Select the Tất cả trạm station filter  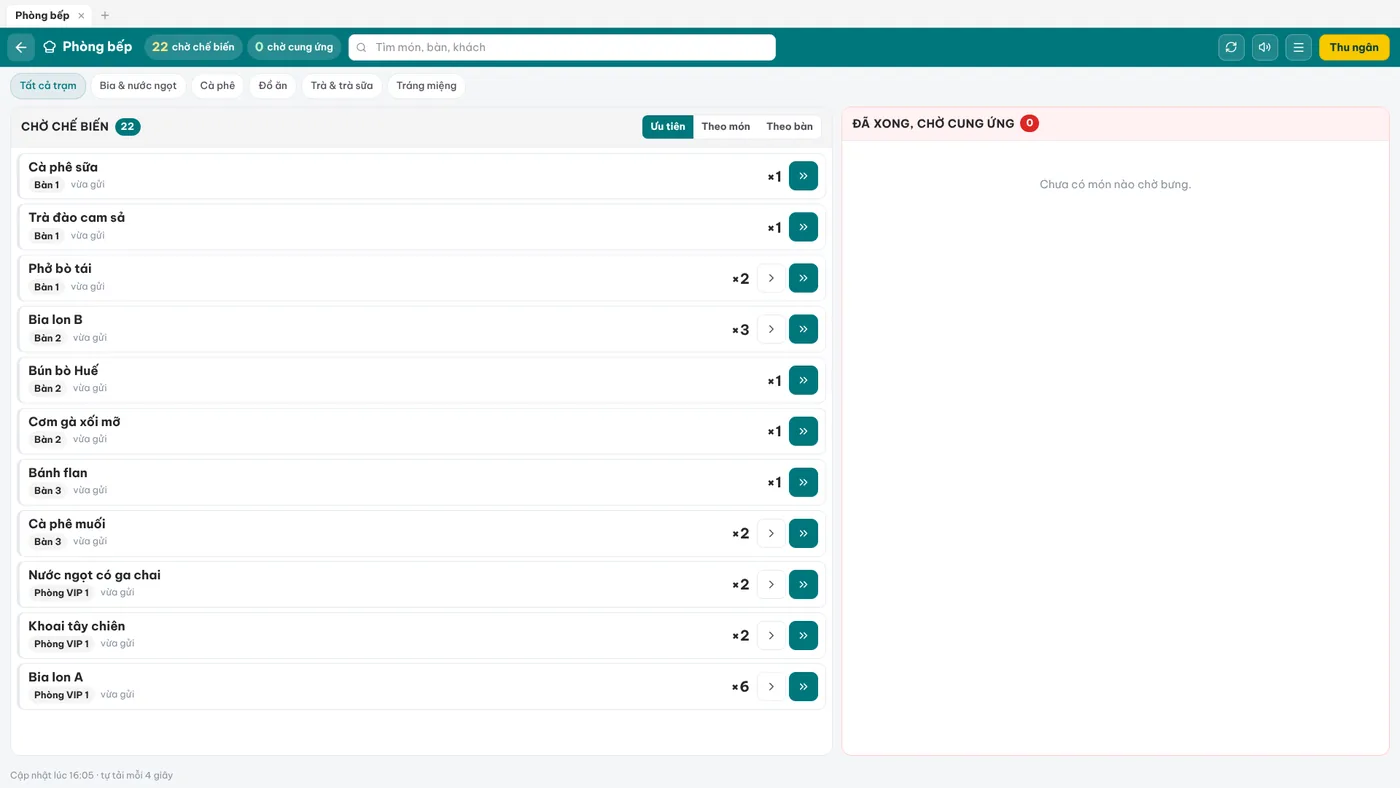tap(48, 86)
